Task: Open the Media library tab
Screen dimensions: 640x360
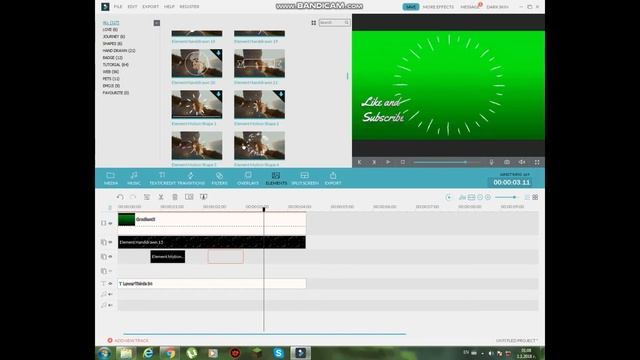Action: [x=111, y=178]
